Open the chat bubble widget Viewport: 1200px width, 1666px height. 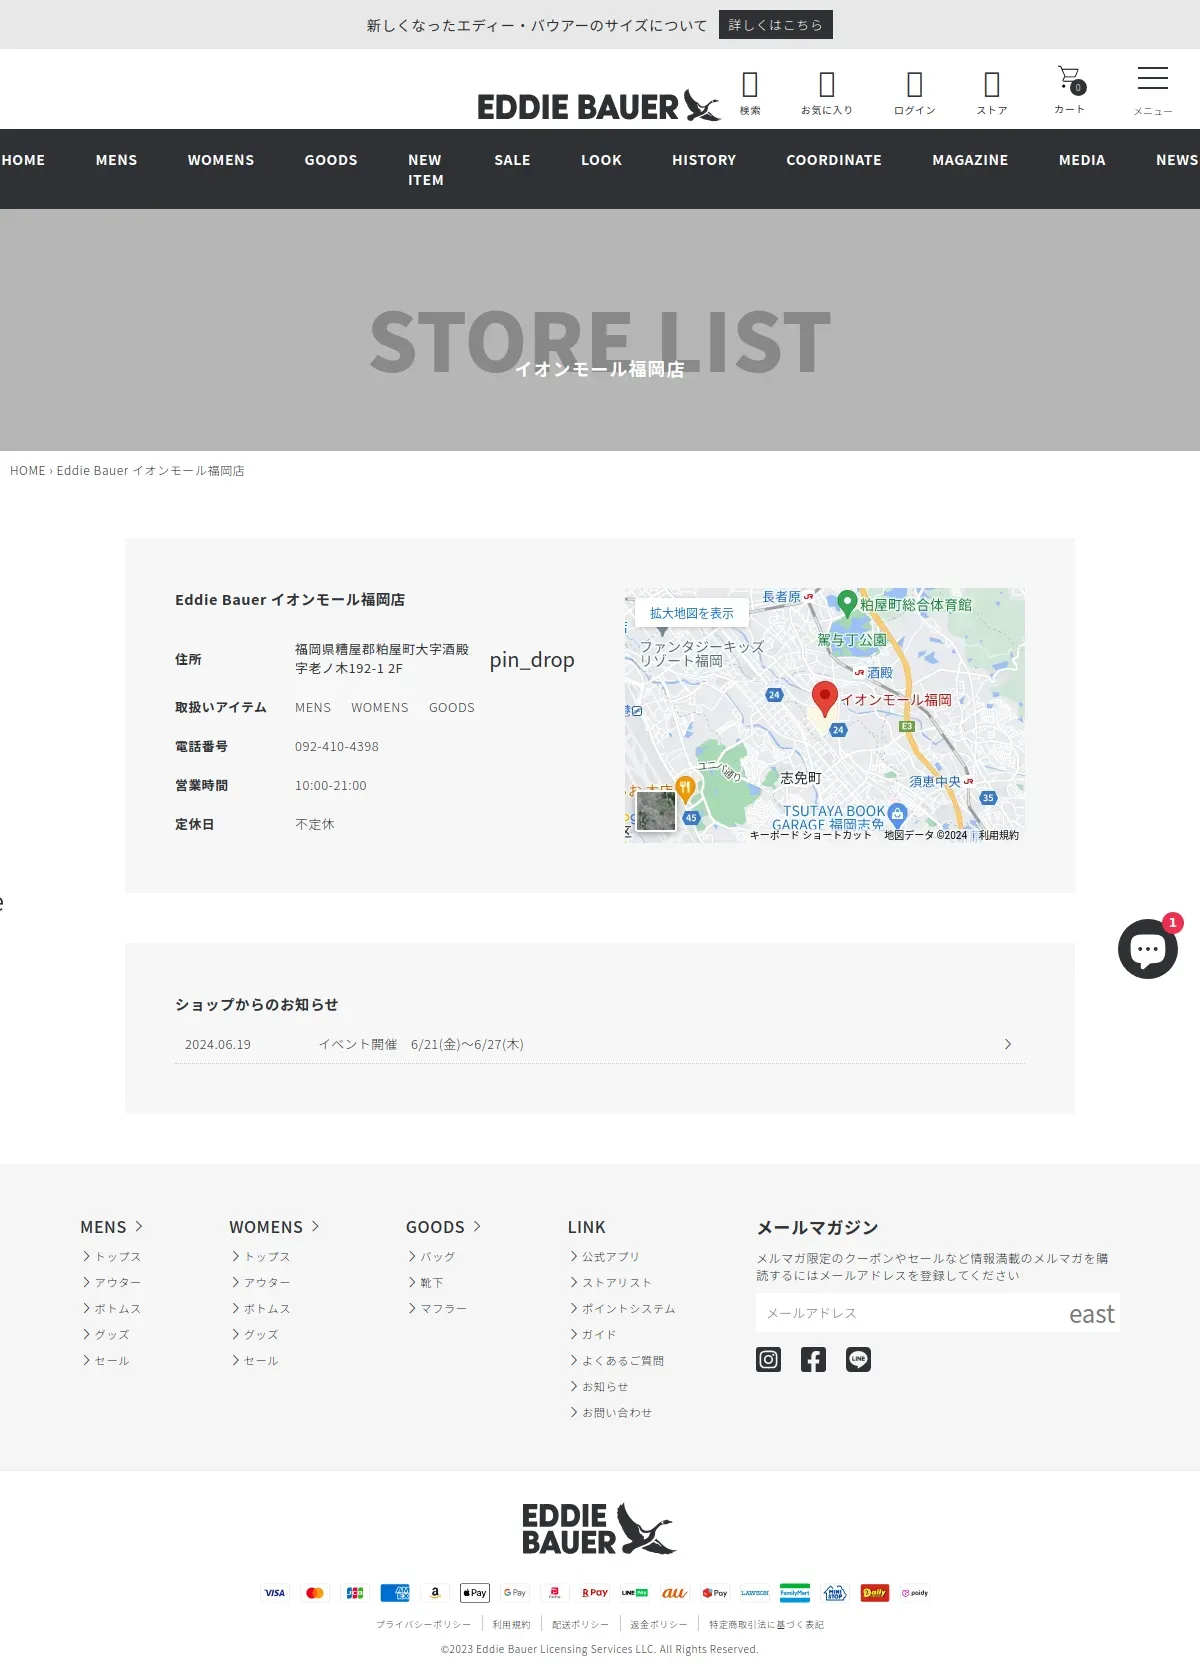1148,948
